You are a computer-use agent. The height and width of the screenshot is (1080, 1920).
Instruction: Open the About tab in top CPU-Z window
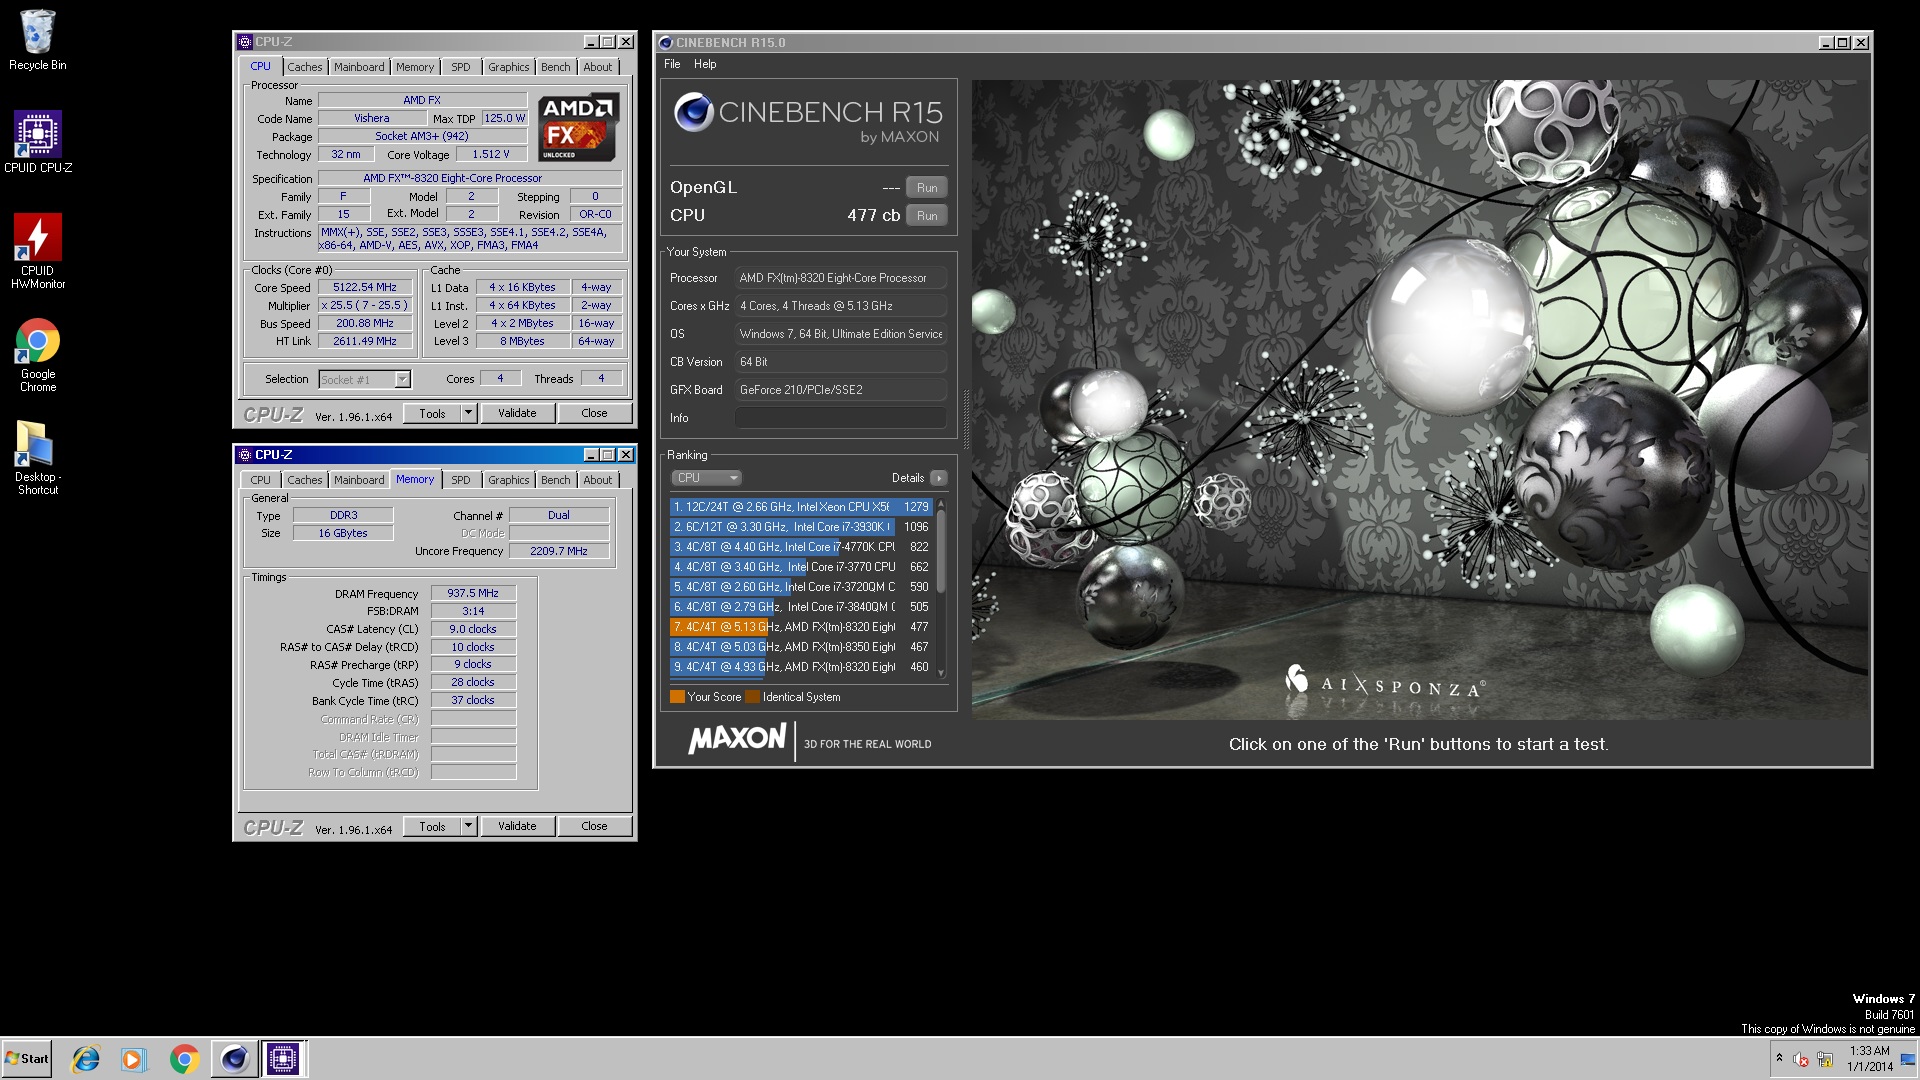tap(597, 67)
